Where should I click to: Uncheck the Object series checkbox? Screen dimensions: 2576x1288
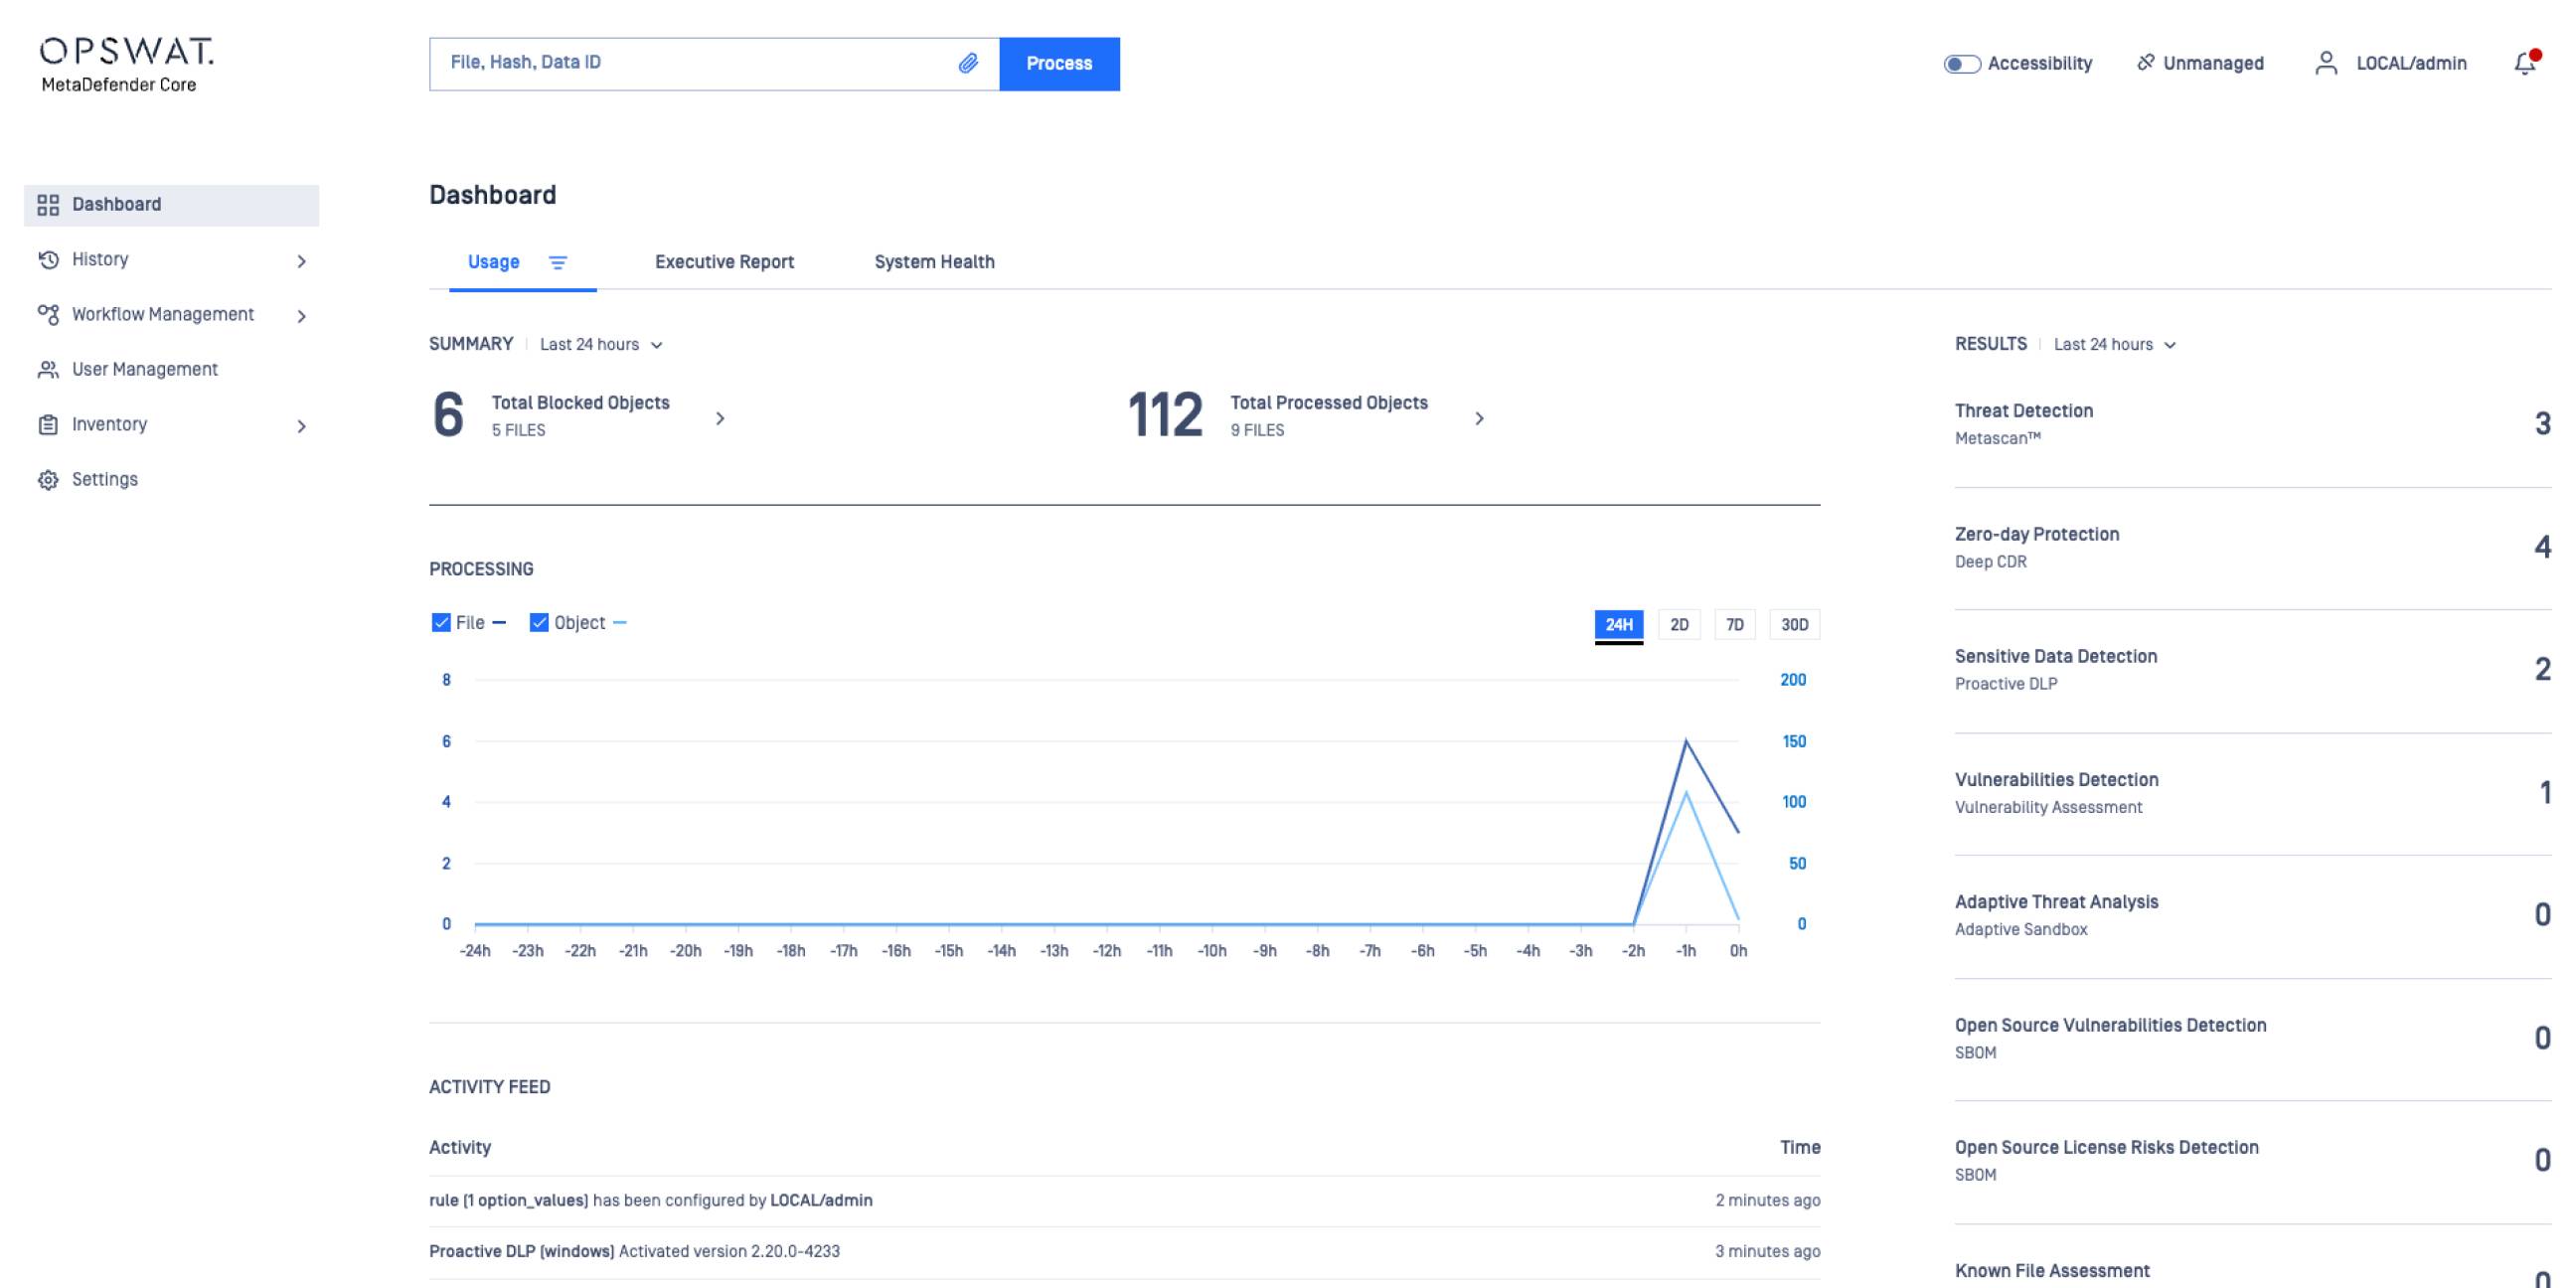click(x=539, y=623)
